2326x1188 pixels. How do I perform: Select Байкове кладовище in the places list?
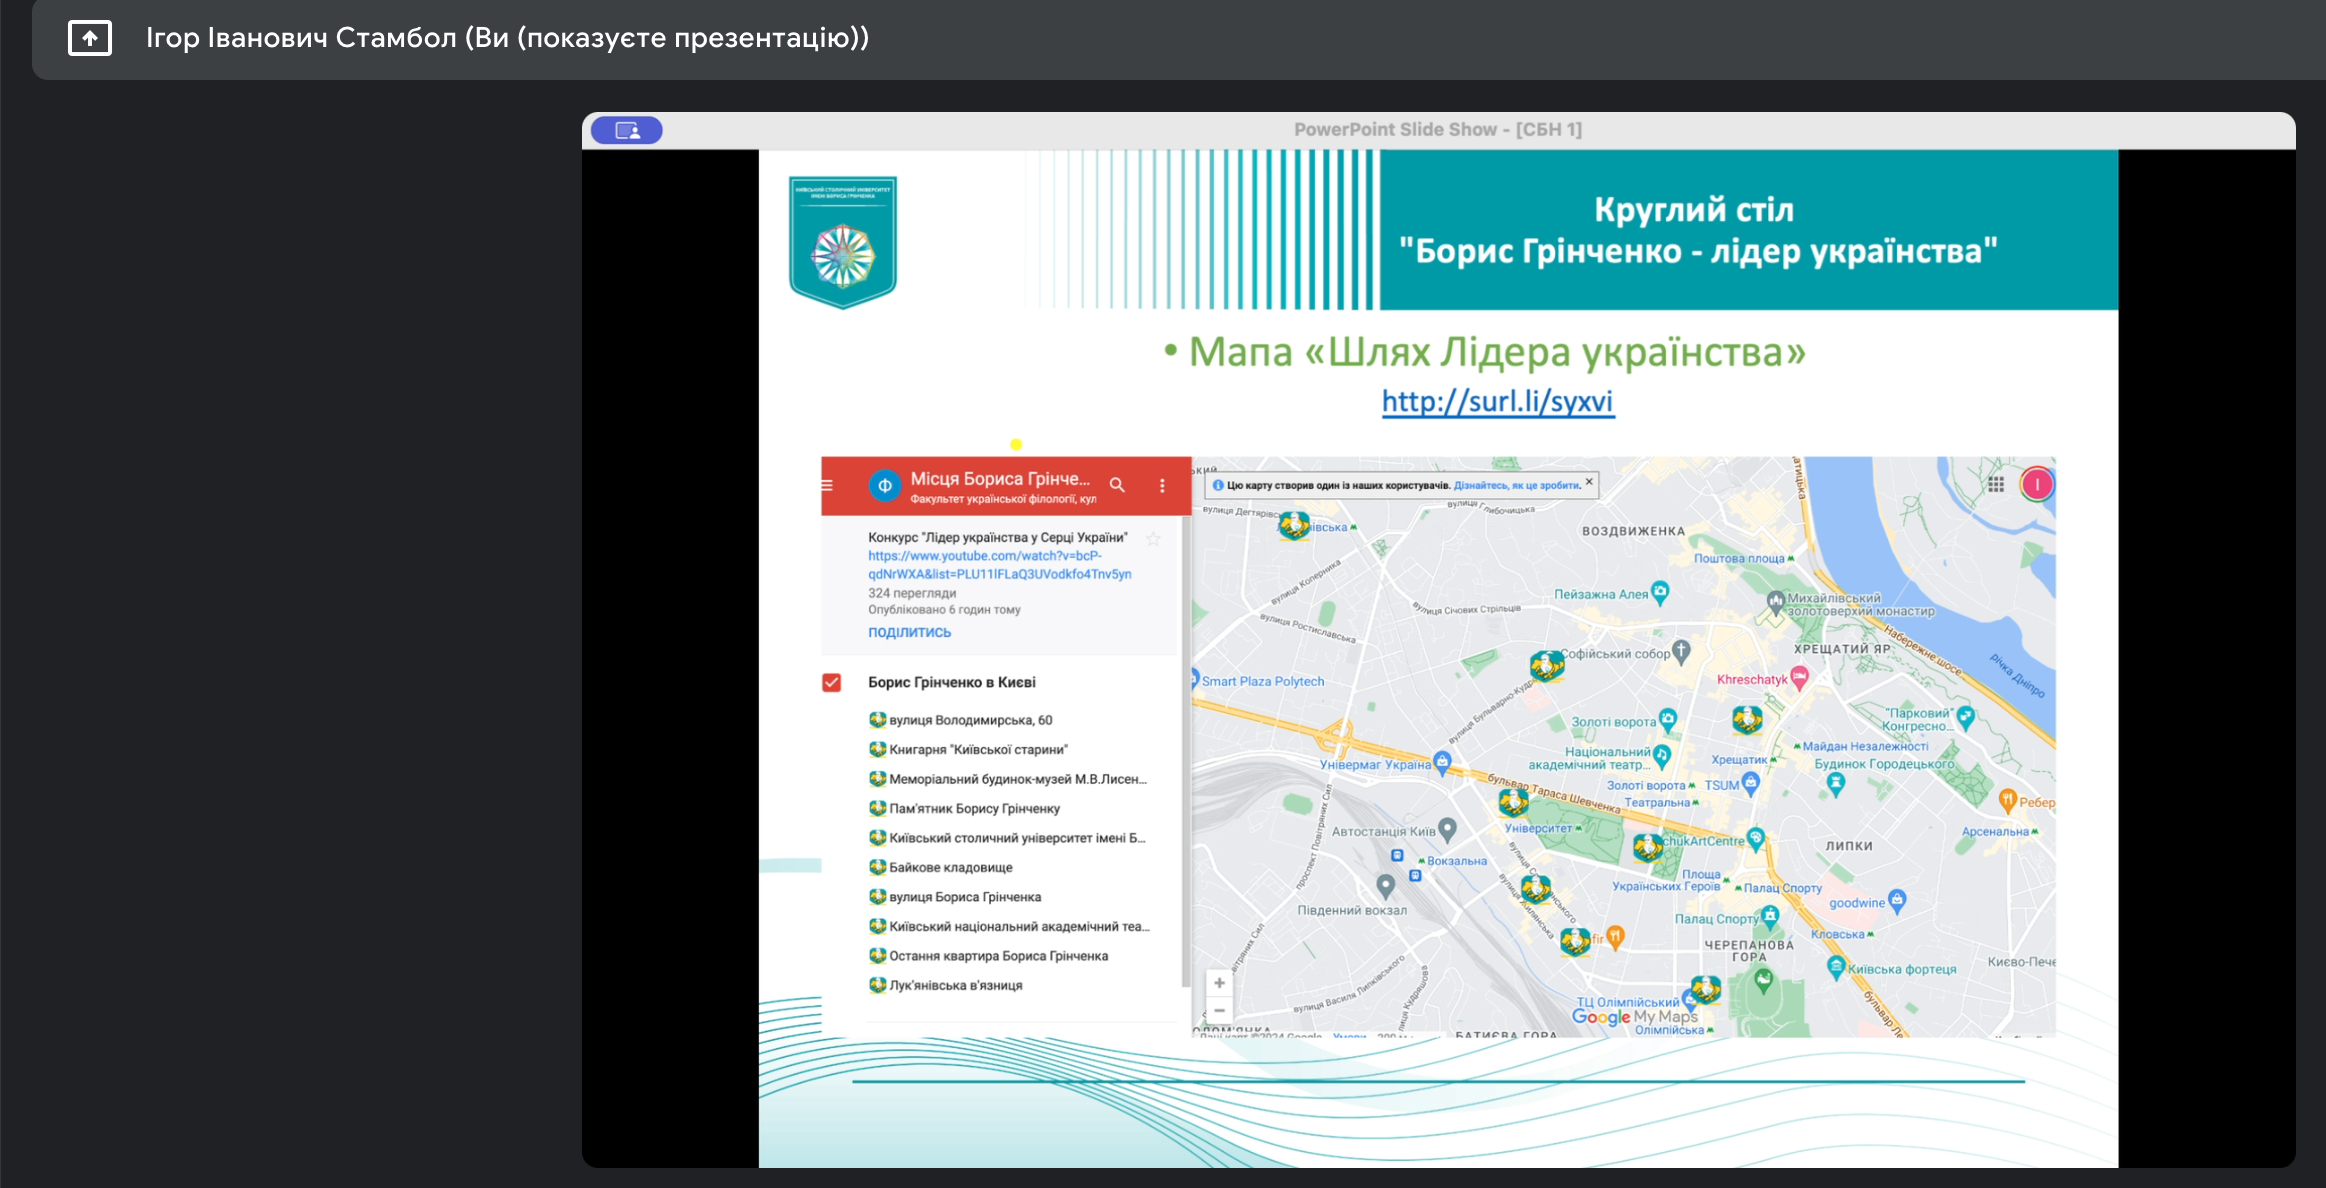(x=950, y=868)
